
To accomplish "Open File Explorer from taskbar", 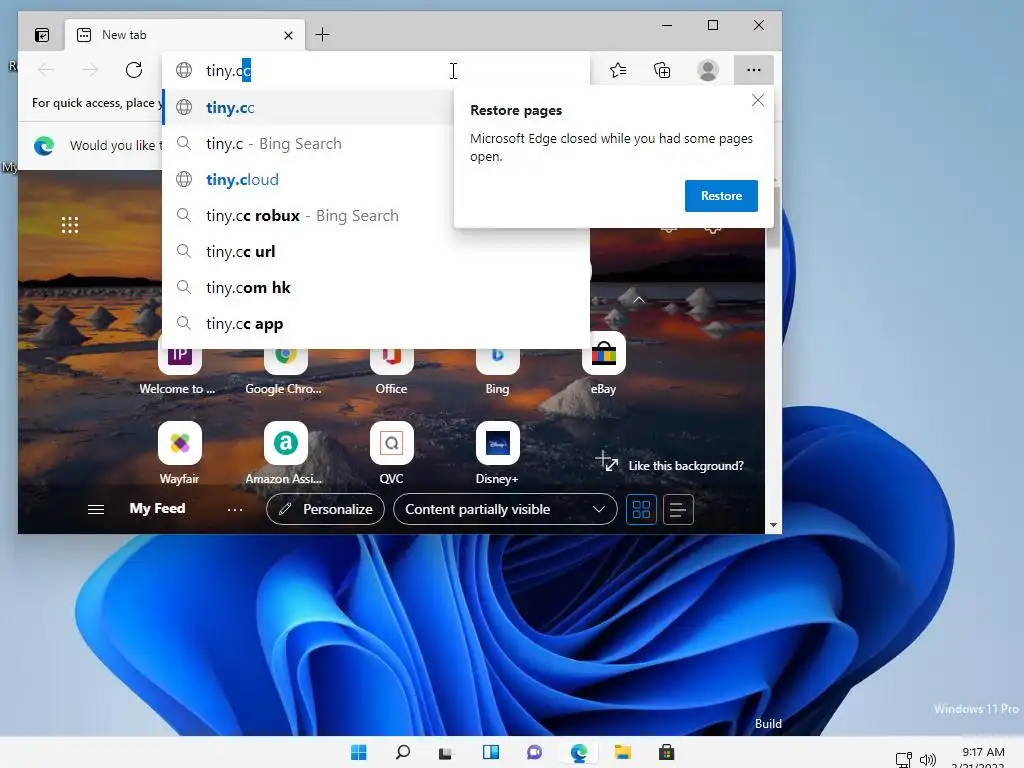I will (622, 752).
